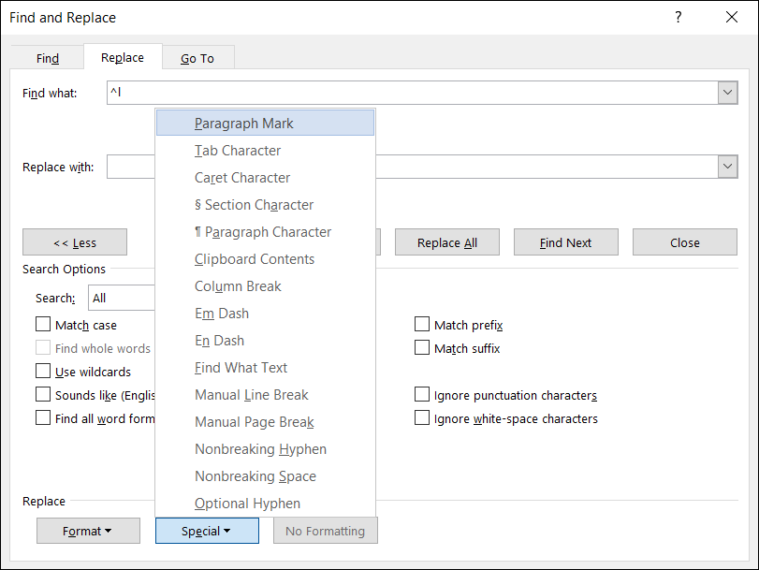Choose ¶ Paragraph Character entry
Viewport: 759px width, 570px height.
pos(265,232)
